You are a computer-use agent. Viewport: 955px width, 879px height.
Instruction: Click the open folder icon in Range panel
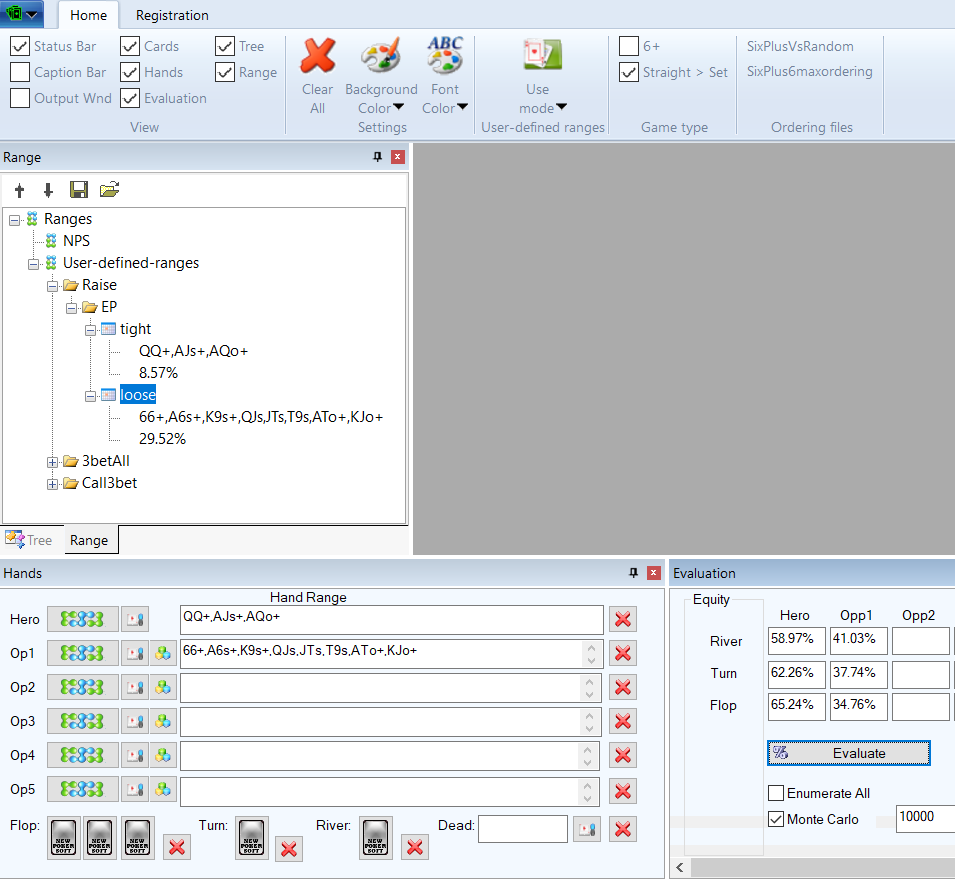pos(109,190)
